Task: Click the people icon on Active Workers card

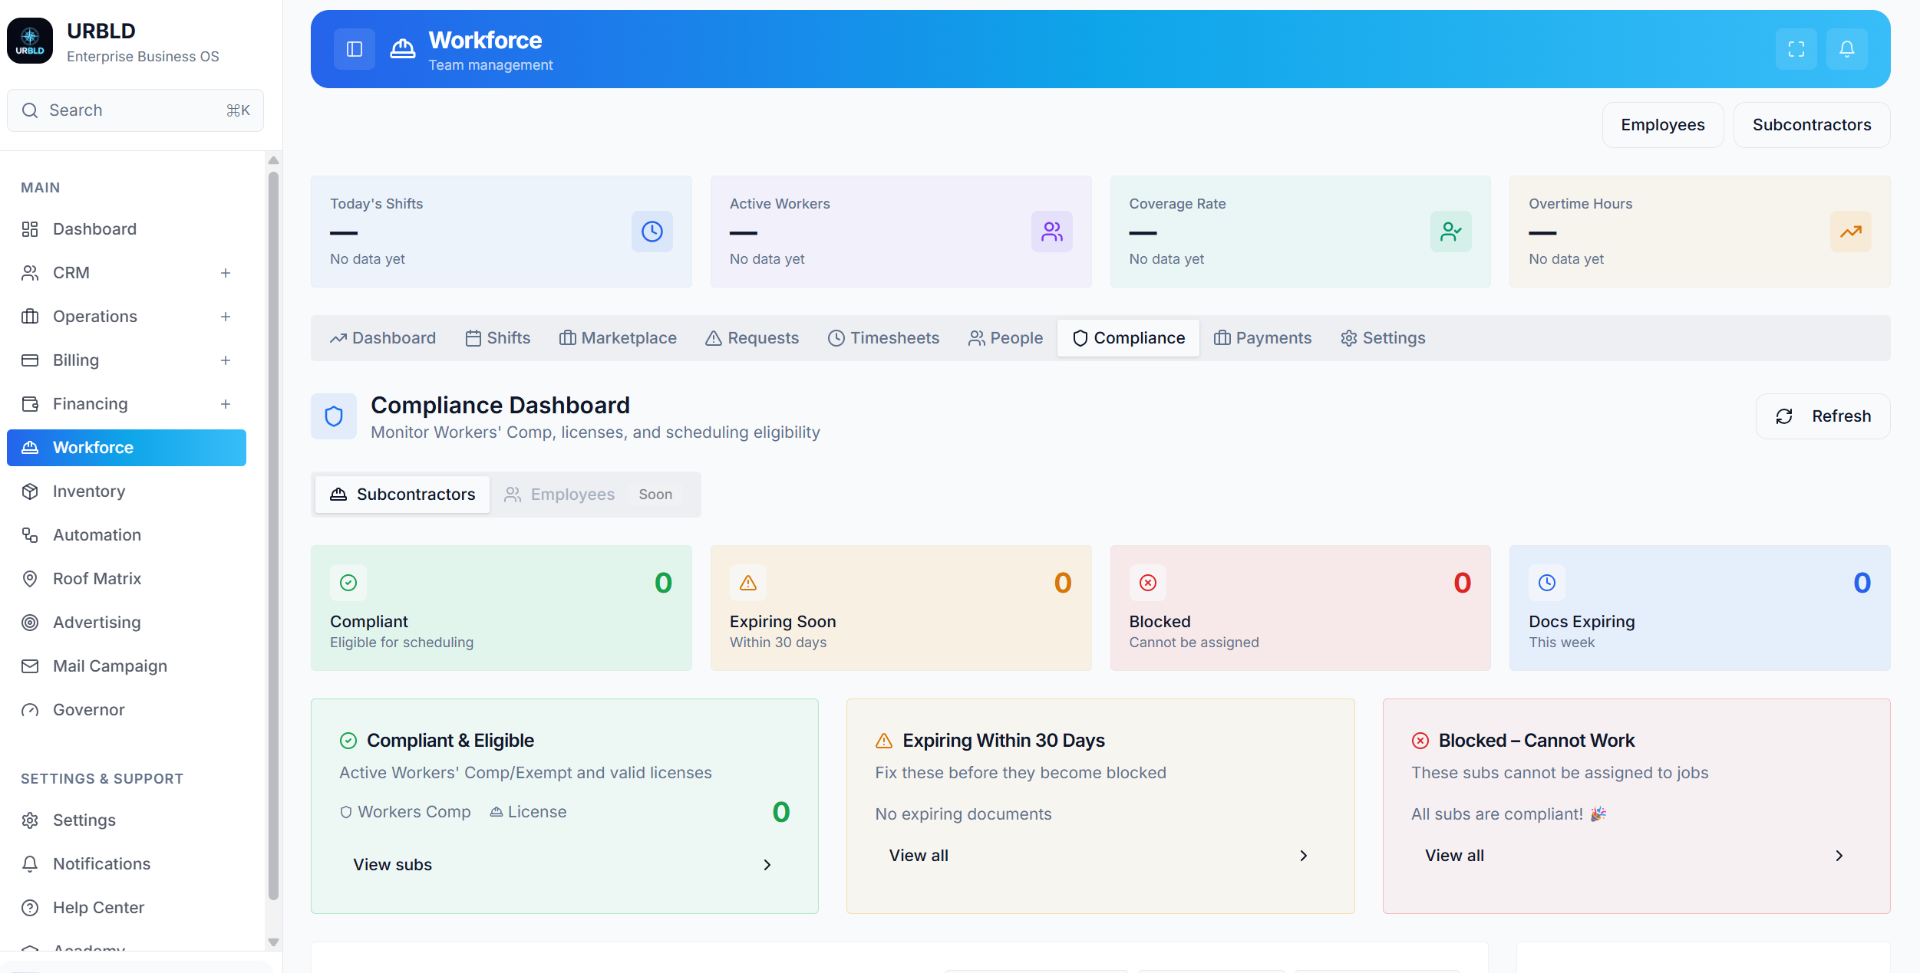Action: pos(1052,231)
